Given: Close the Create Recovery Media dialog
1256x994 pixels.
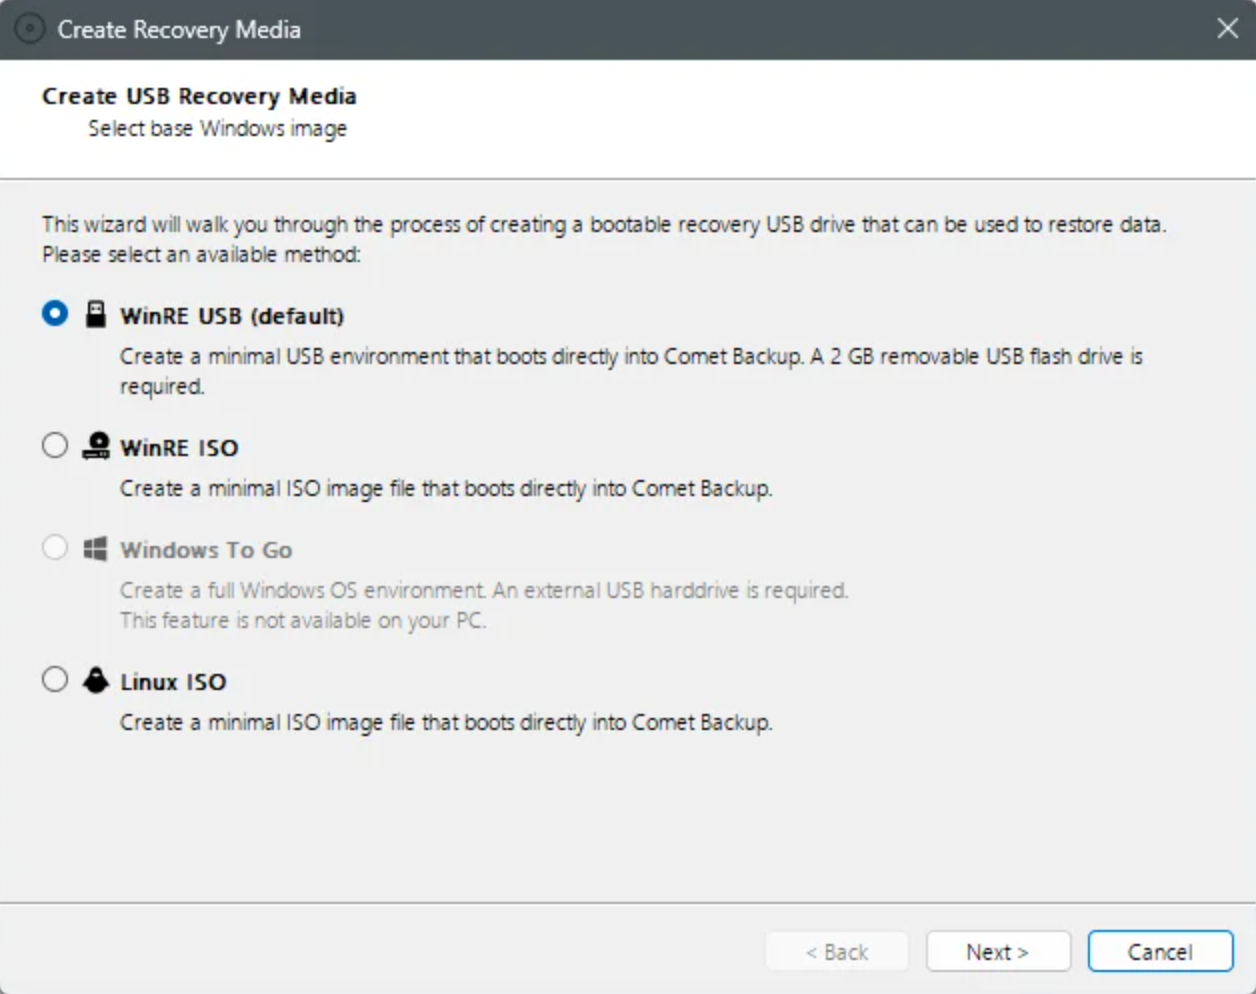Looking at the screenshot, I should click(1227, 29).
